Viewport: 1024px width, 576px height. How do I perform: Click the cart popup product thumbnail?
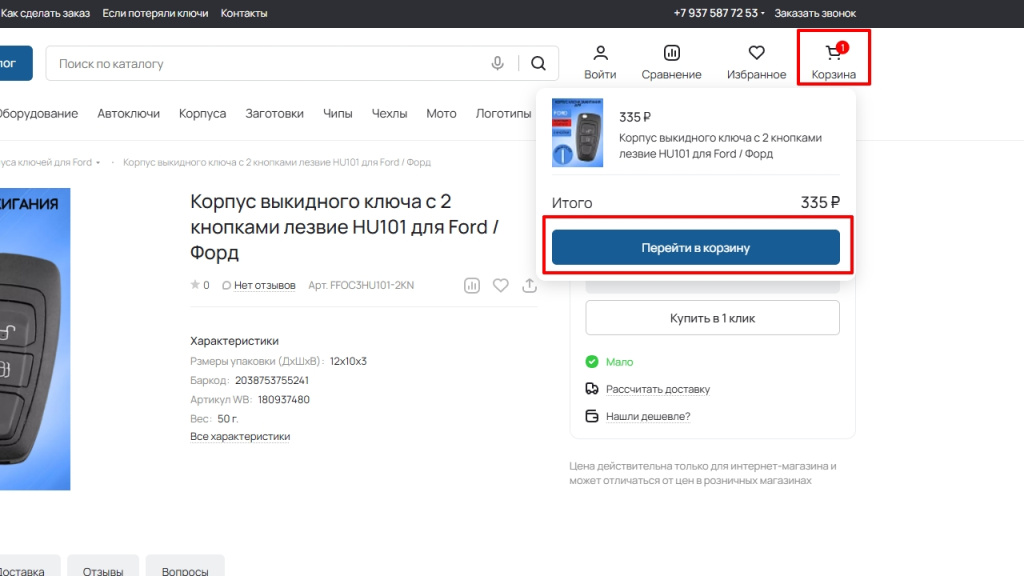point(577,132)
